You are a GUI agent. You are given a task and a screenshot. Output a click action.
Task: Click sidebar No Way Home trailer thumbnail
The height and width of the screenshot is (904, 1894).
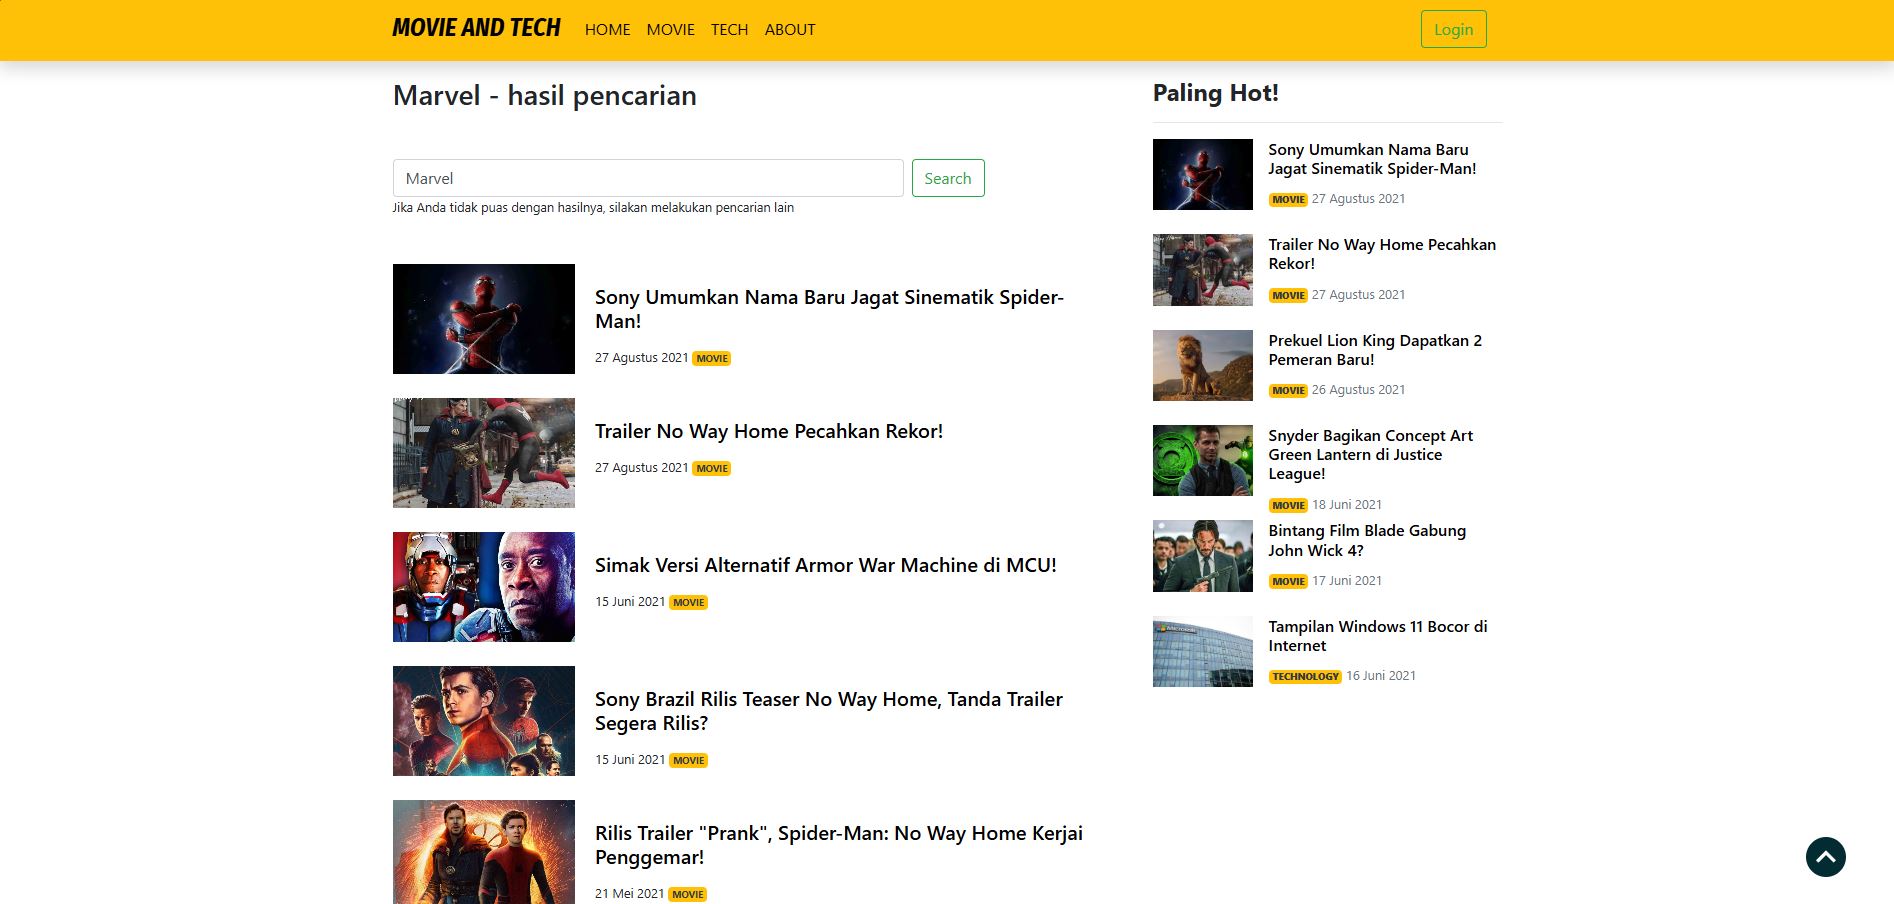[1203, 270]
